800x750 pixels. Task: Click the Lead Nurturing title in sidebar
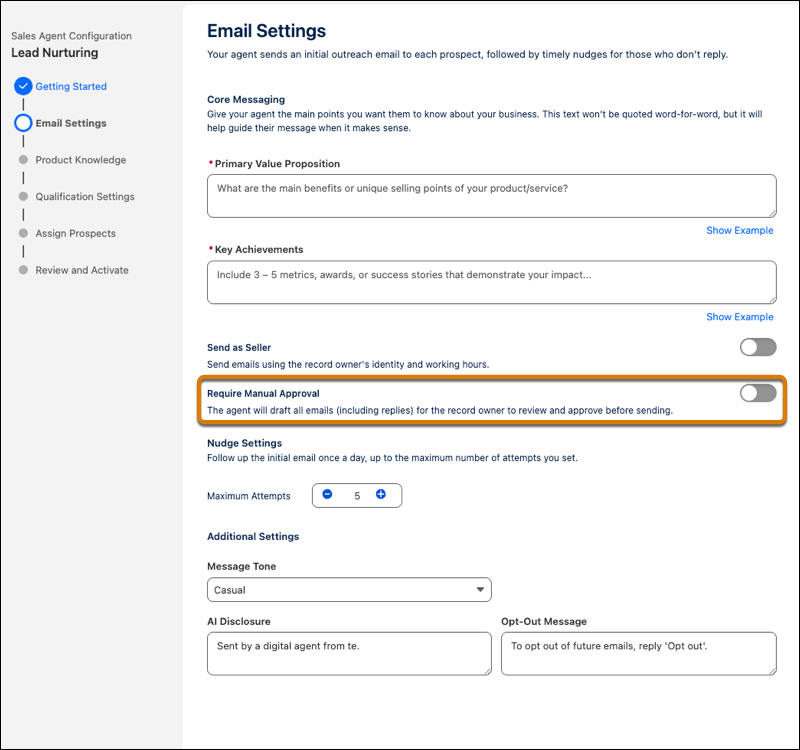coord(55,53)
